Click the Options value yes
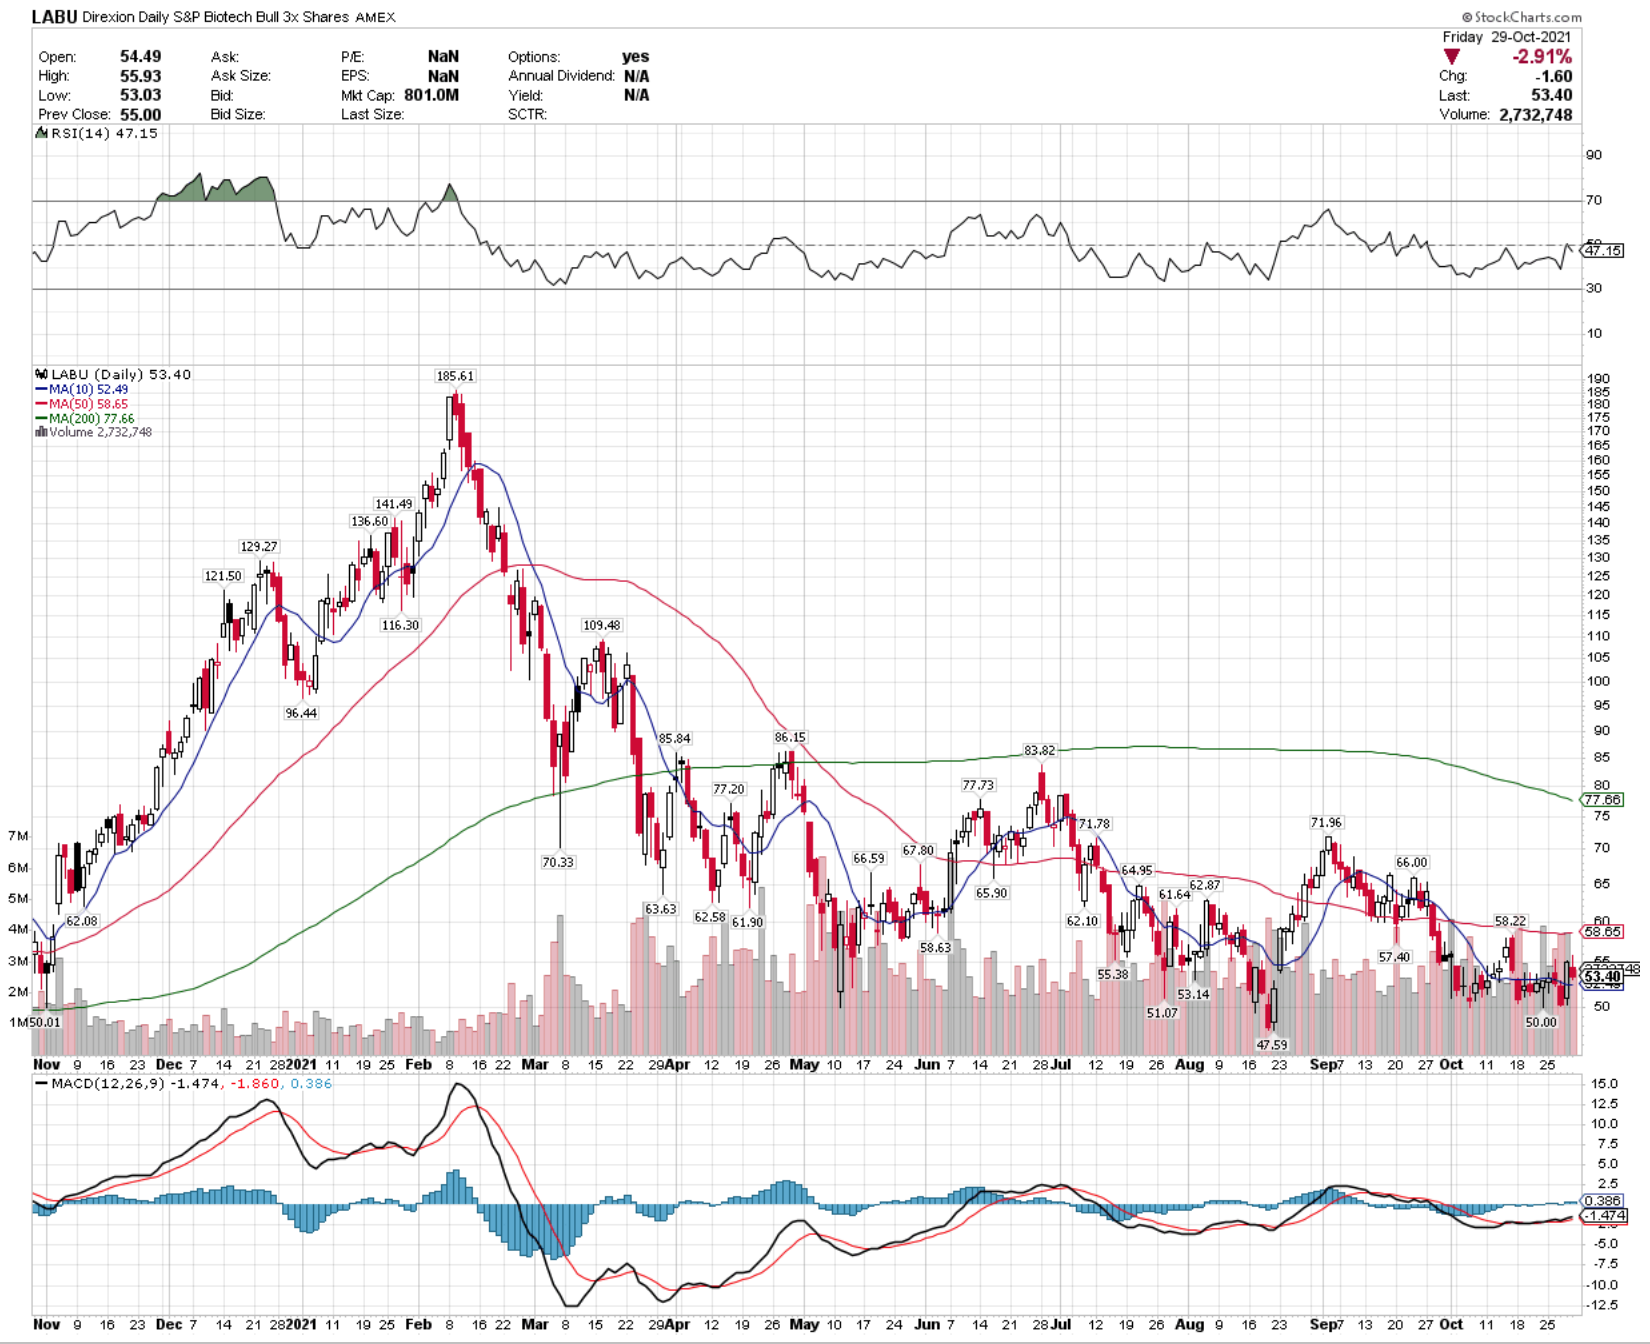Screen dimensions: 1650x1344 tap(635, 57)
